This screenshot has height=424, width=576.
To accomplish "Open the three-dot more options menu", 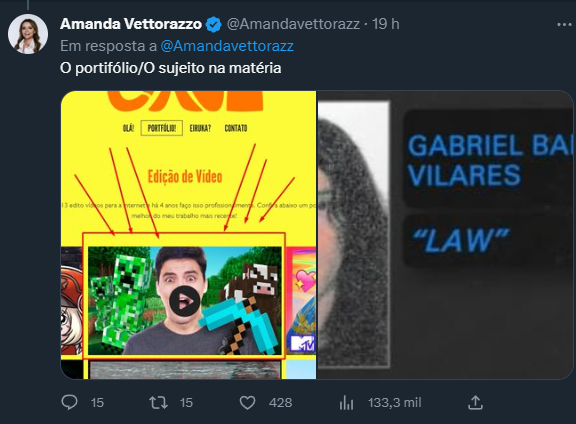I will [x=564, y=25].
